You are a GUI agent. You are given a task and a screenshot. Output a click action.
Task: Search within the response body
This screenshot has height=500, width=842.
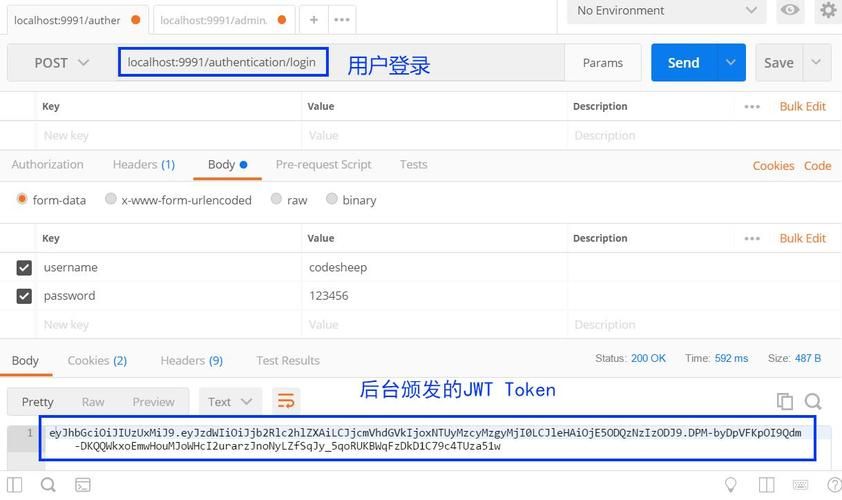[x=813, y=401]
